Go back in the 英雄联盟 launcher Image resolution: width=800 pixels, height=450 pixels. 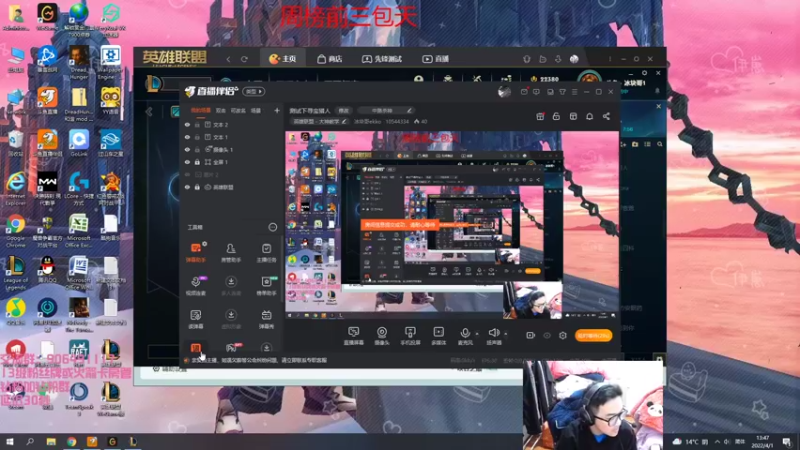(x=229, y=59)
